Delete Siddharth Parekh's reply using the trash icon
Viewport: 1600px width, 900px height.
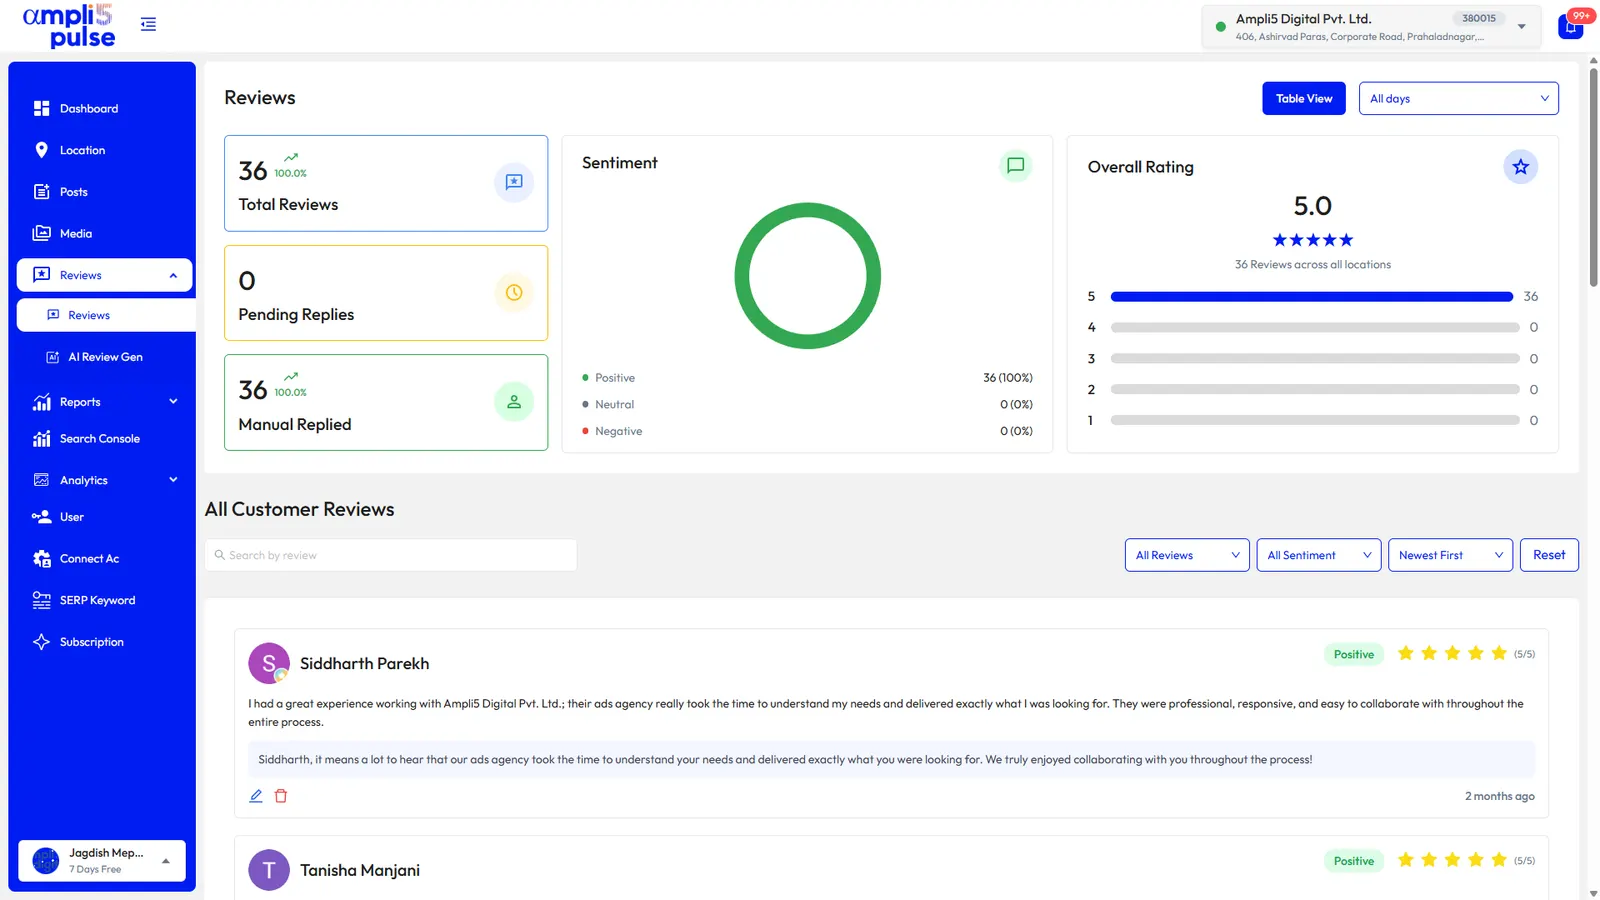click(281, 796)
